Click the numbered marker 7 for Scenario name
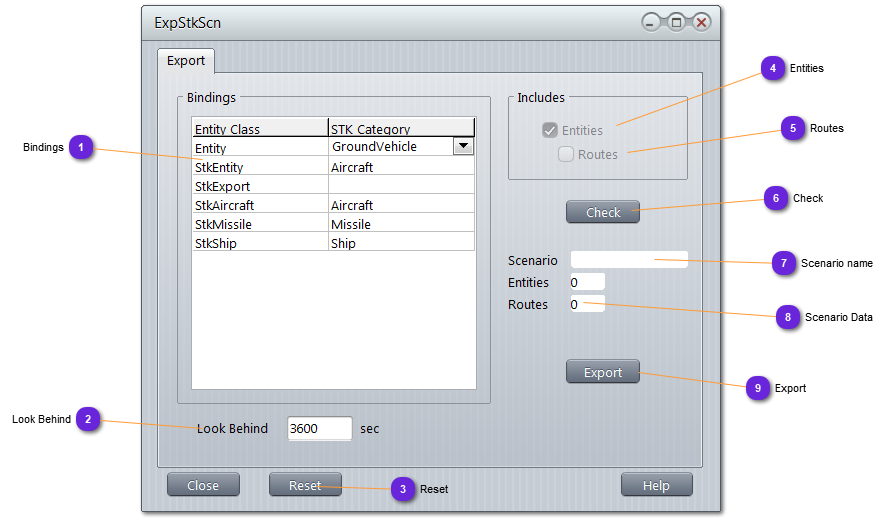Viewport: 889px width, 521px height. (x=784, y=263)
